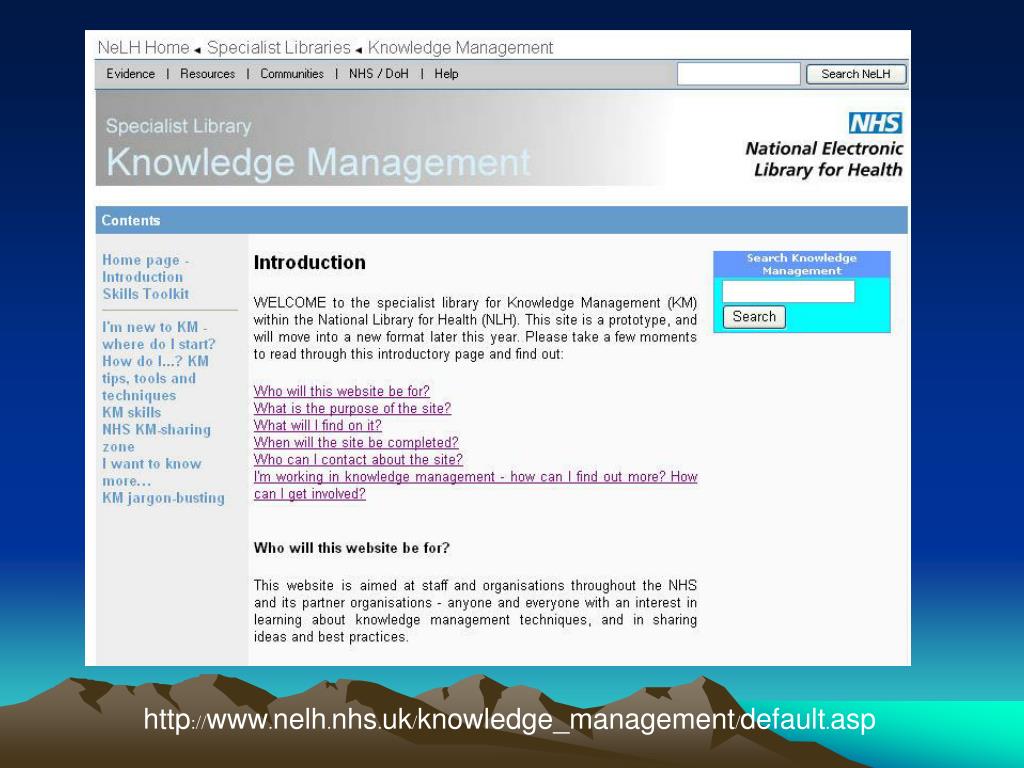Click 'Who will this website be for?' bold heading
This screenshot has height=768, width=1024.
point(351,547)
